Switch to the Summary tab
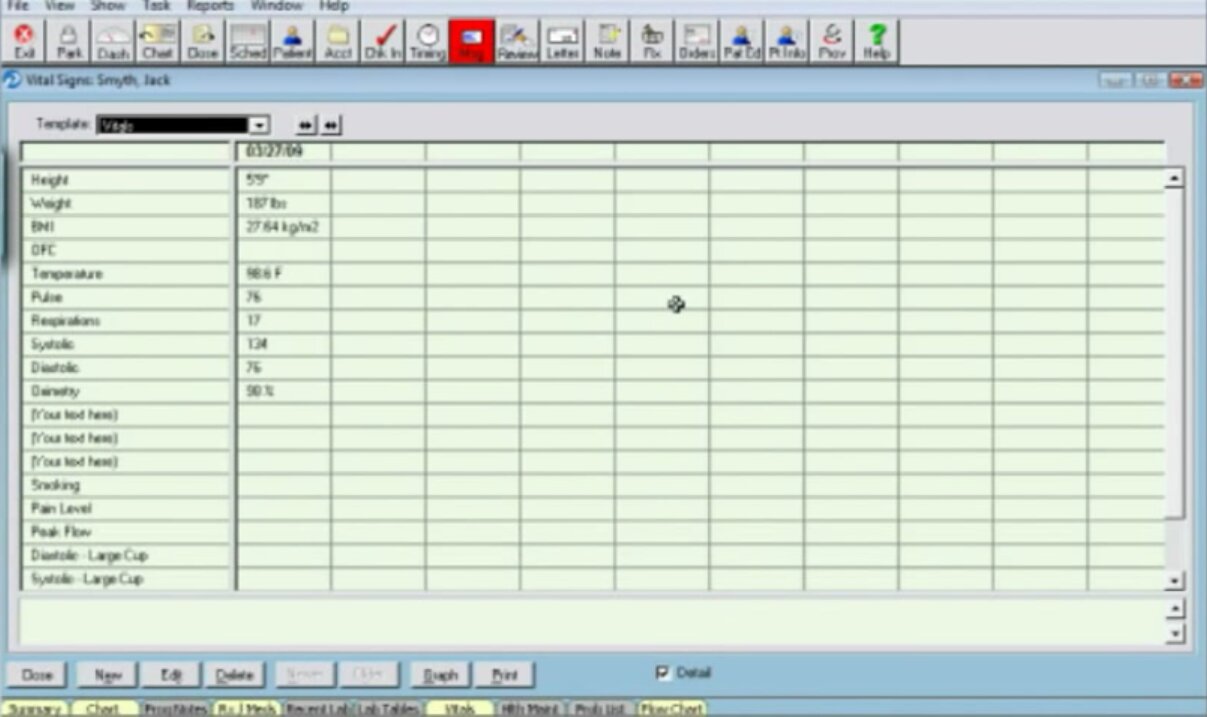This screenshot has height=717, width=1207. pyautogui.click(x=36, y=708)
